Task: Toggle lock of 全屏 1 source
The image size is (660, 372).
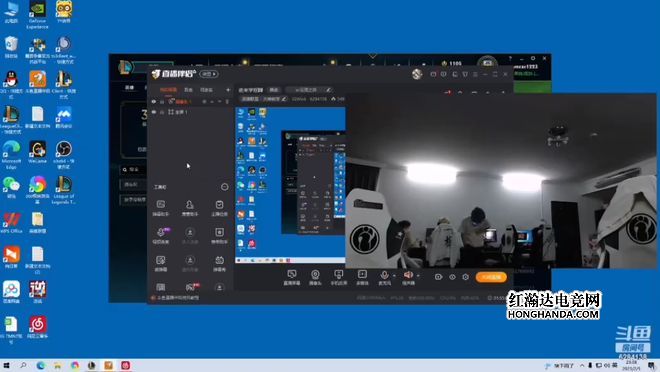Action: pyautogui.click(x=162, y=112)
